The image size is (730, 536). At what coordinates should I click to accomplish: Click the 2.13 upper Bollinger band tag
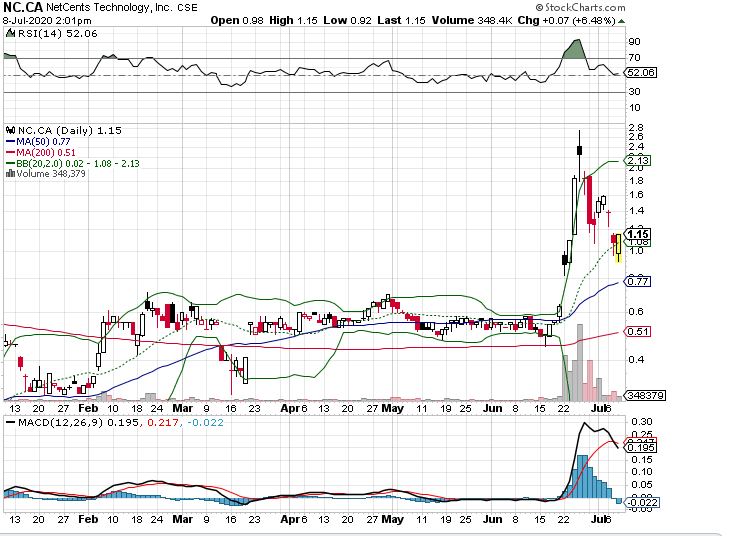tap(638, 161)
